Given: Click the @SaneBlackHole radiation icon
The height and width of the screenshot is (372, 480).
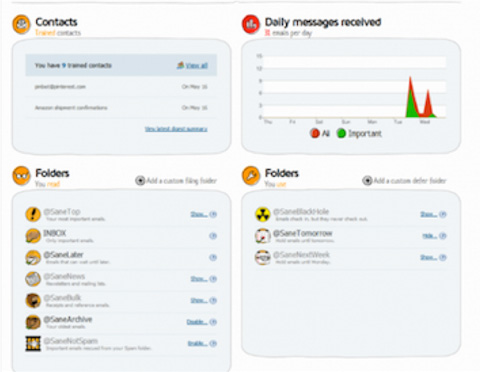Looking at the screenshot, I should coord(263,214).
